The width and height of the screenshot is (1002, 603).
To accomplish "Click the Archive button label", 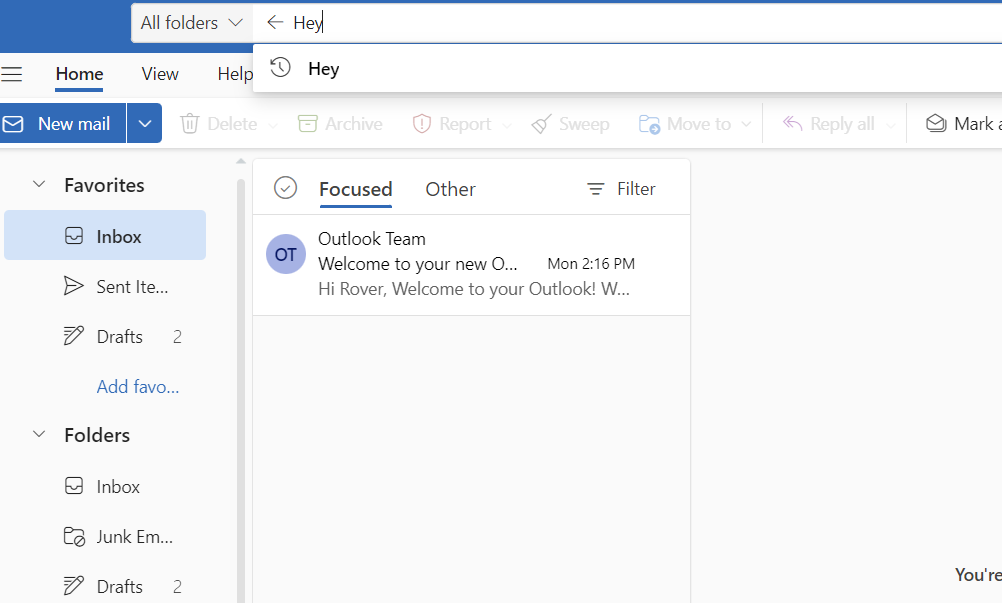I will tap(353, 124).
